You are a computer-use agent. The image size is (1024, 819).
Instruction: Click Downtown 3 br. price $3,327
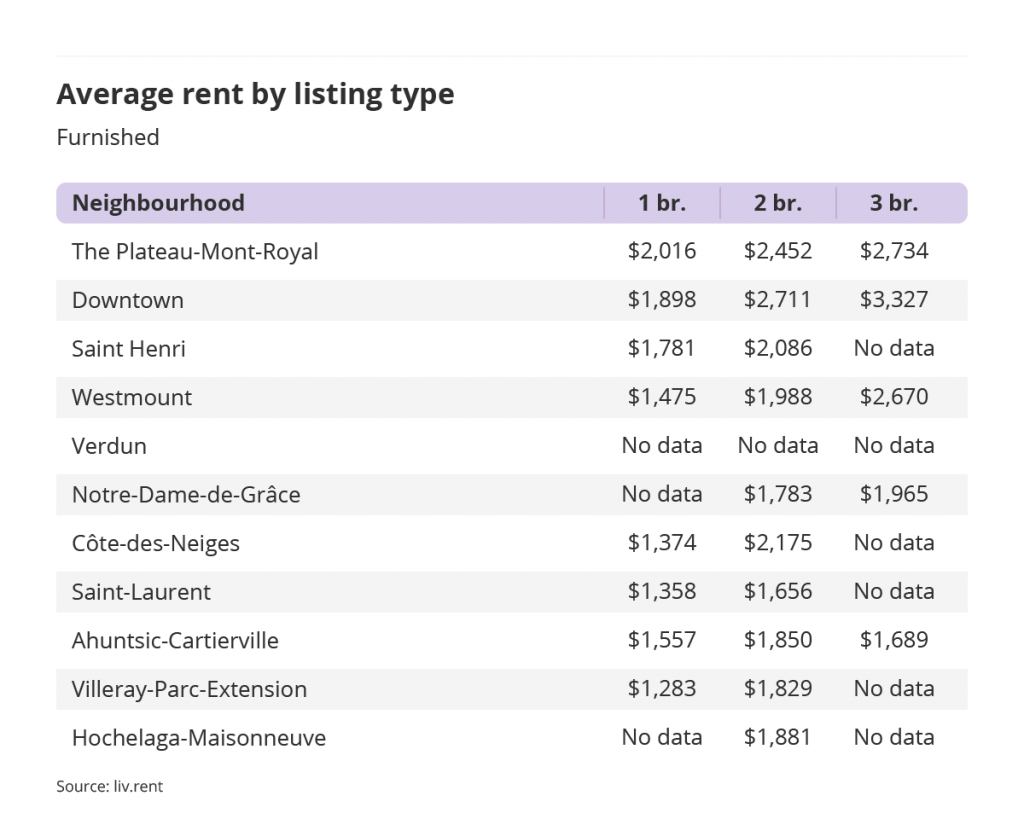coord(893,300)
